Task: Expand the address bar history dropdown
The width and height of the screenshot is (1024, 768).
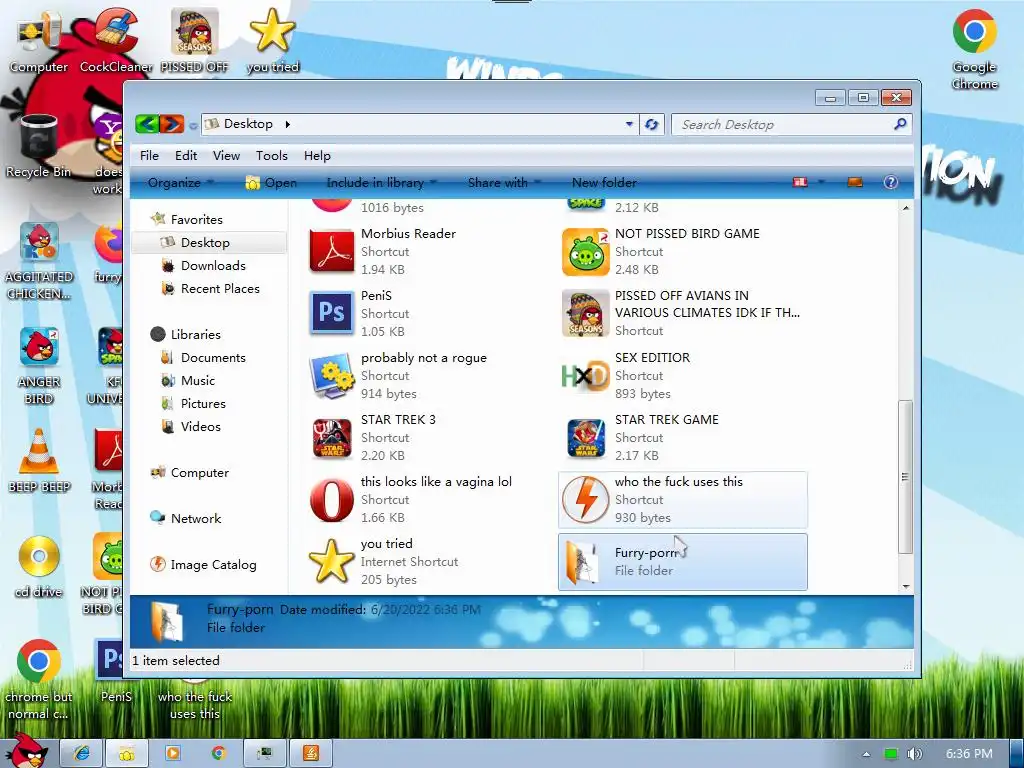Action: pos(629,123)
